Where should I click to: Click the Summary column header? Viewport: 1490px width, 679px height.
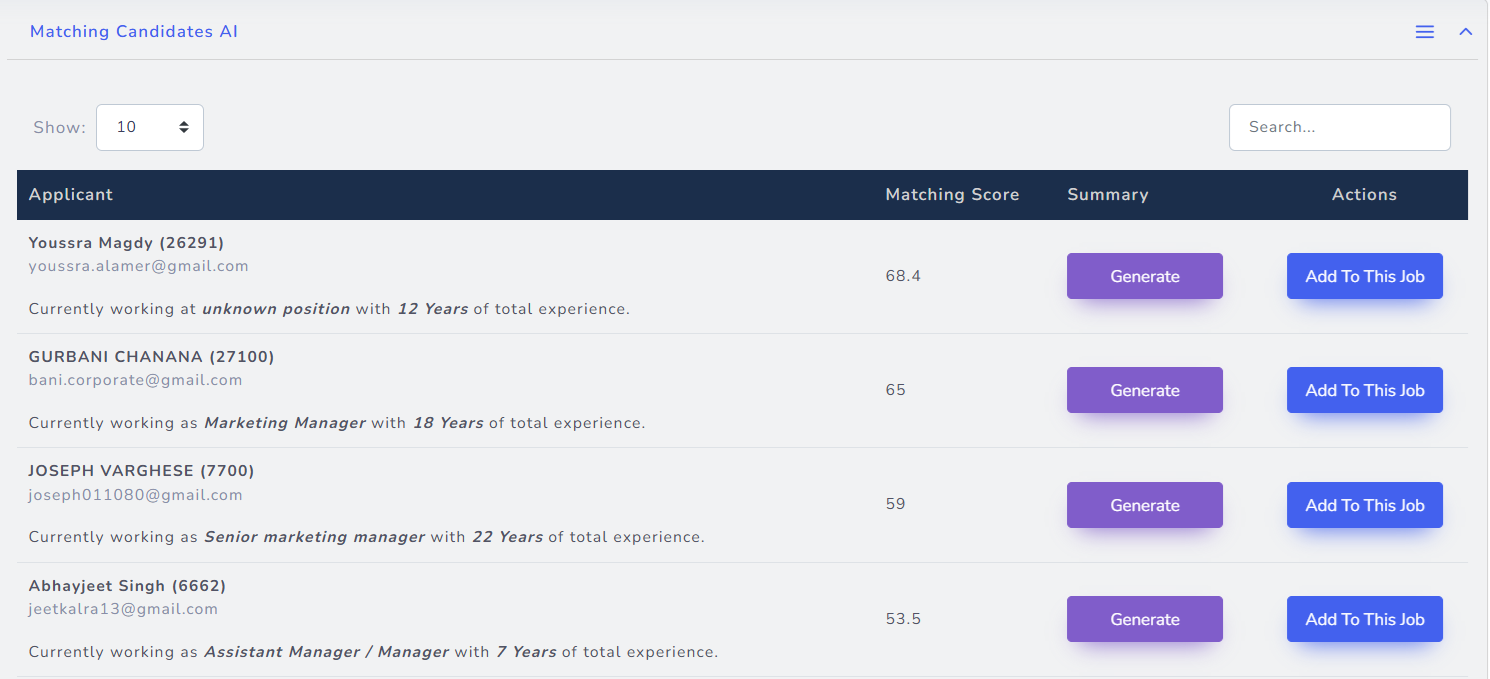coord(1107,195)
